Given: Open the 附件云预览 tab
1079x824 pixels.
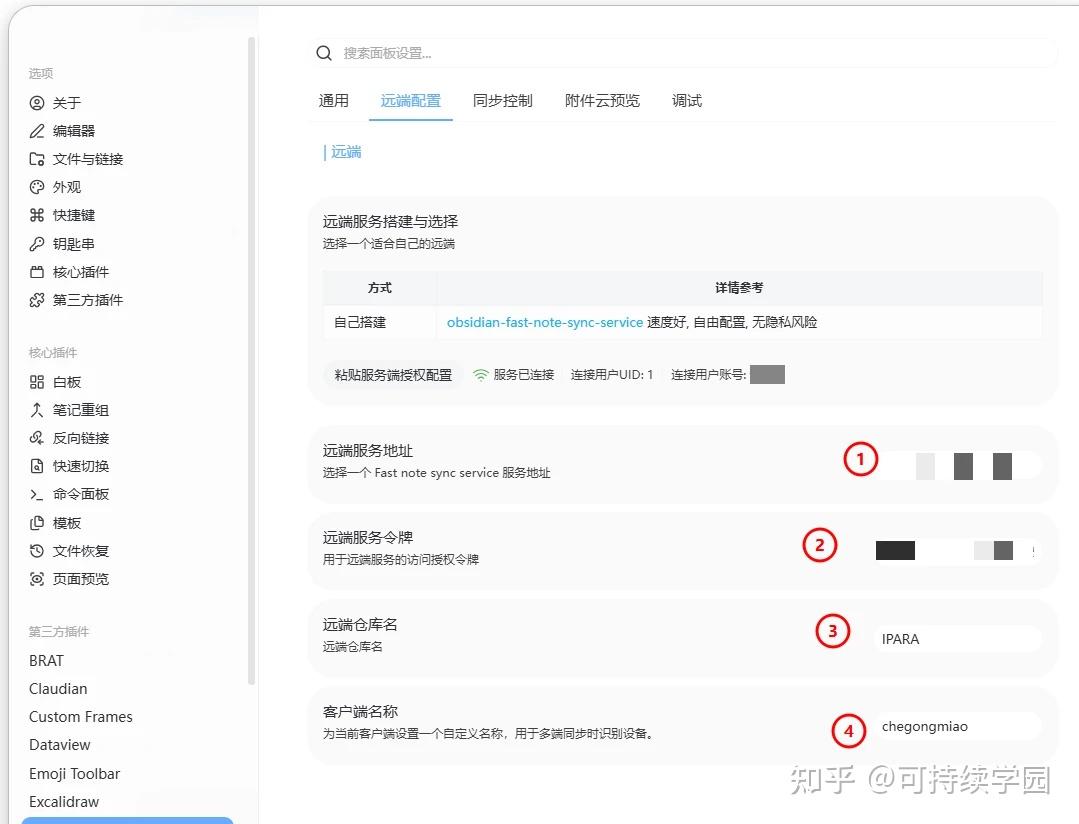Looking at the screenshot, I should click(x=602, y=101).
